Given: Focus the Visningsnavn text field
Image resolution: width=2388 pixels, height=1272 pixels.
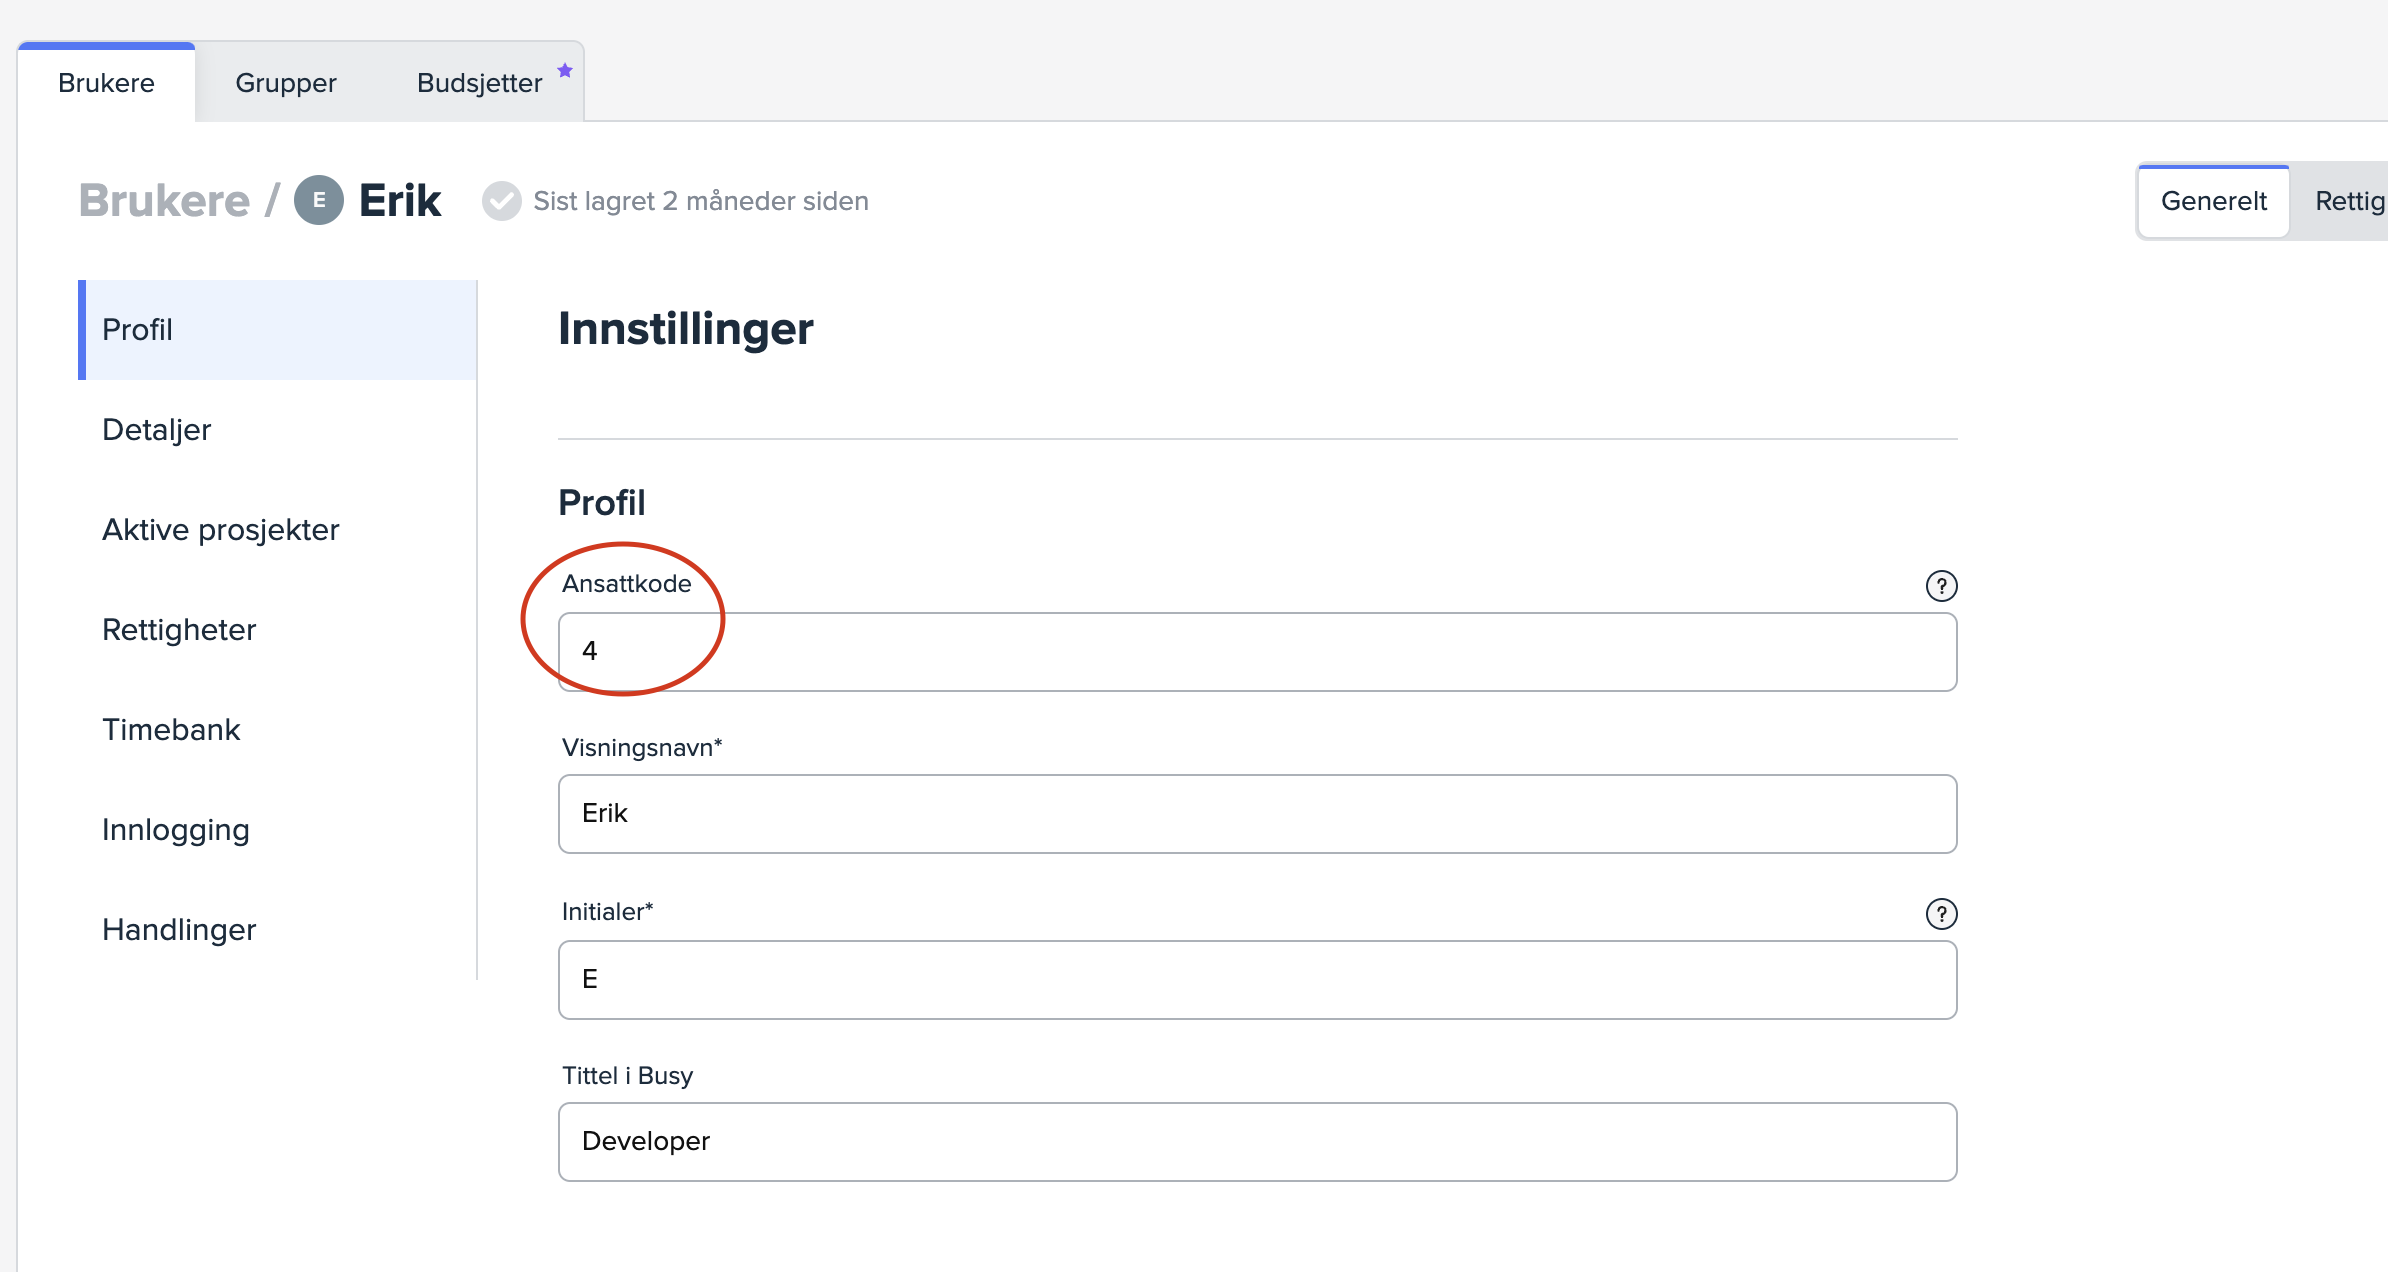Looking at the screenshot, I should [1257, 814].
